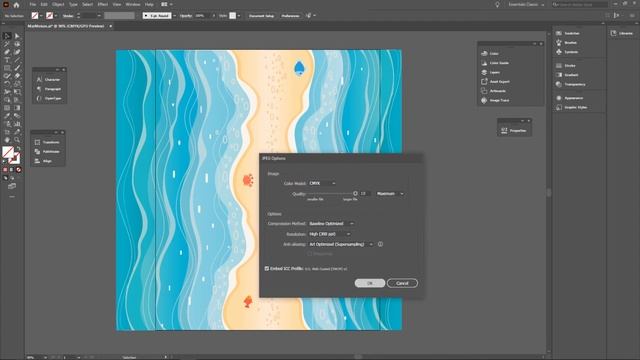This screenshot has width=640, height=360.
Task: Open the Character panel icon
Action: point(39,80)
